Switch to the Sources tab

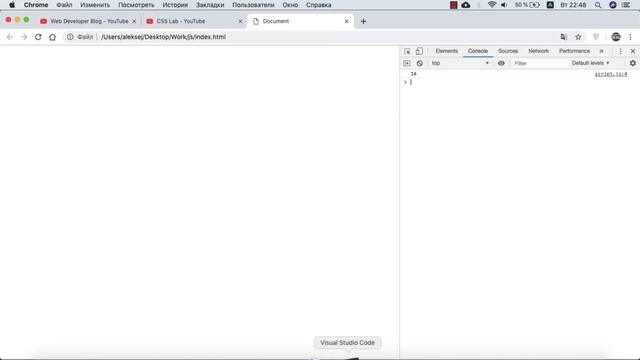pyautogui.click(x=508, y=51)
